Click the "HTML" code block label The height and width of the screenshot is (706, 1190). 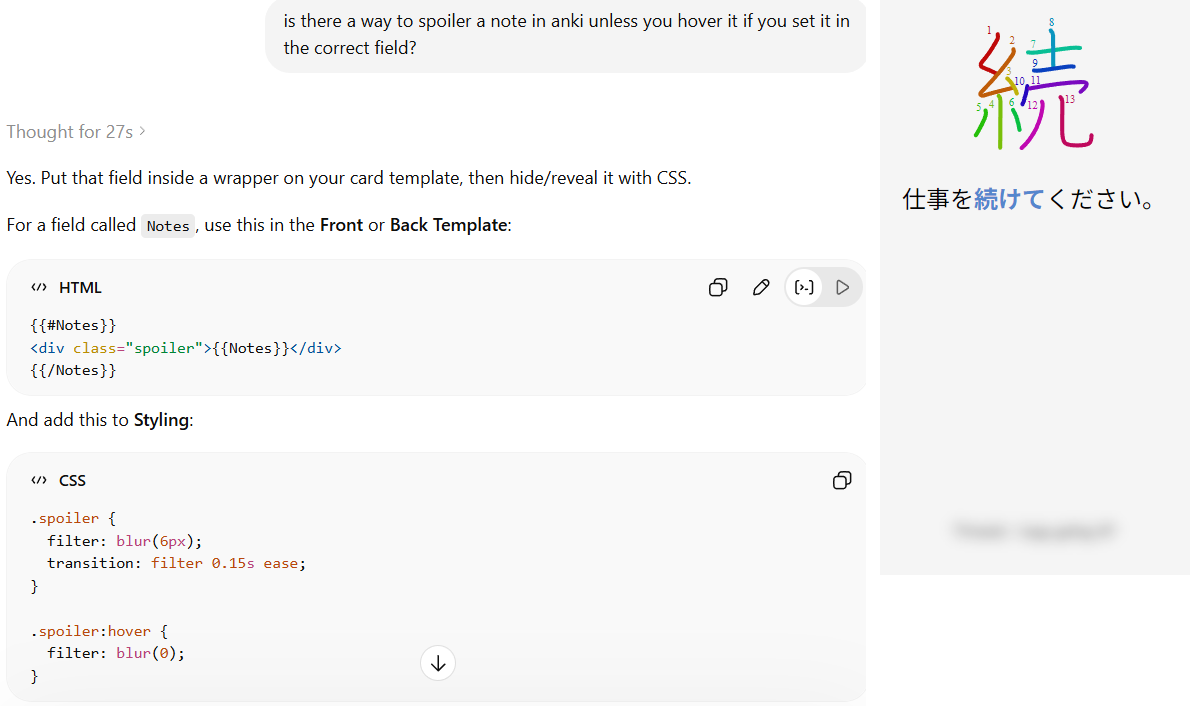[x=80, y=288]
